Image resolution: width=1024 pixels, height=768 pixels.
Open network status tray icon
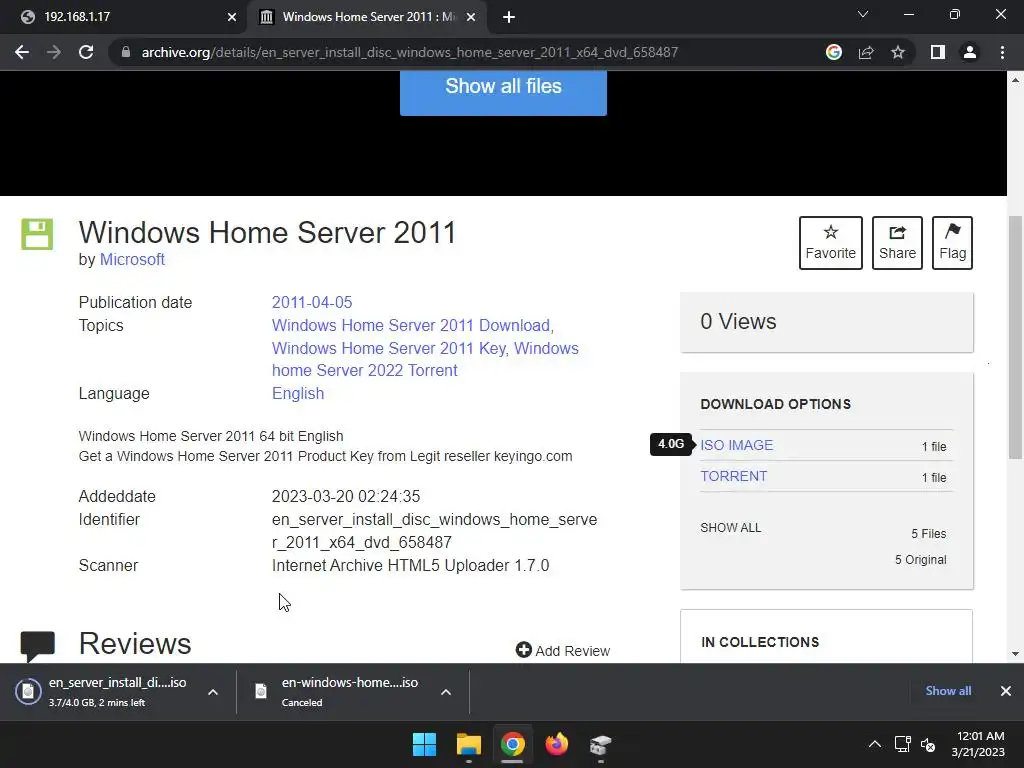tap(903, 744)
